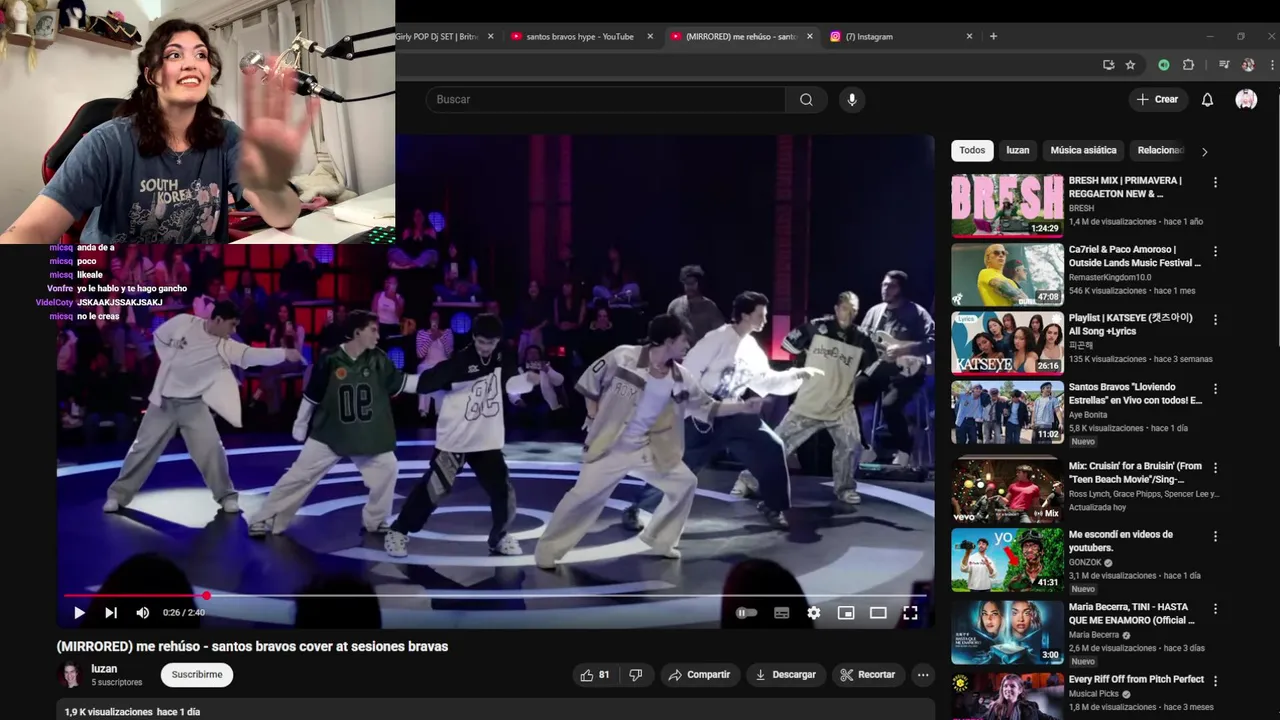The image size is (1280, 720).
Task: Mute the video volume
Action: 142,613
